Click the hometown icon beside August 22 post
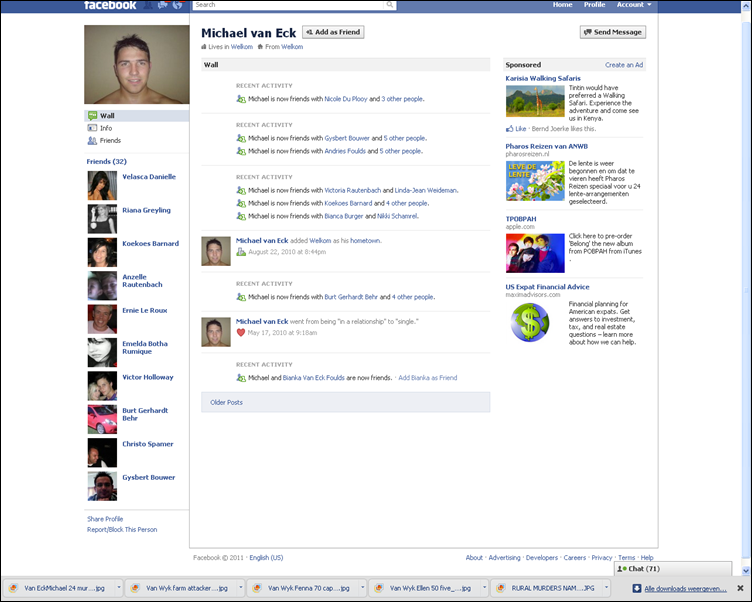The width and height of the screenshot is (752, 602). click(241, 252)
